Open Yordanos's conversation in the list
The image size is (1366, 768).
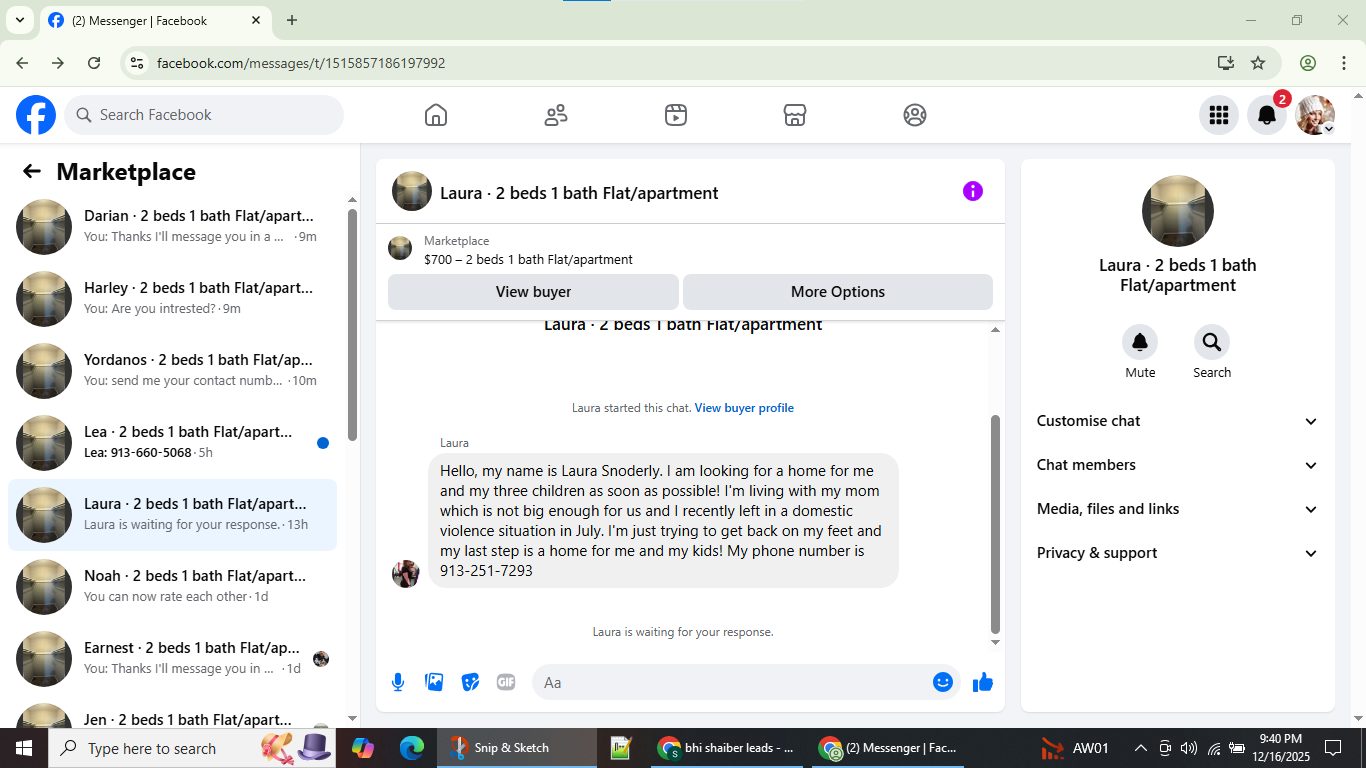[x=172, y=371]
